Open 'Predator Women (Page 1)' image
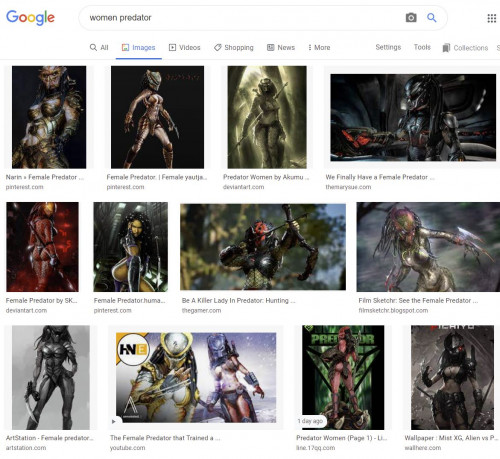This screenshot has height=459, width=500. 343,378
